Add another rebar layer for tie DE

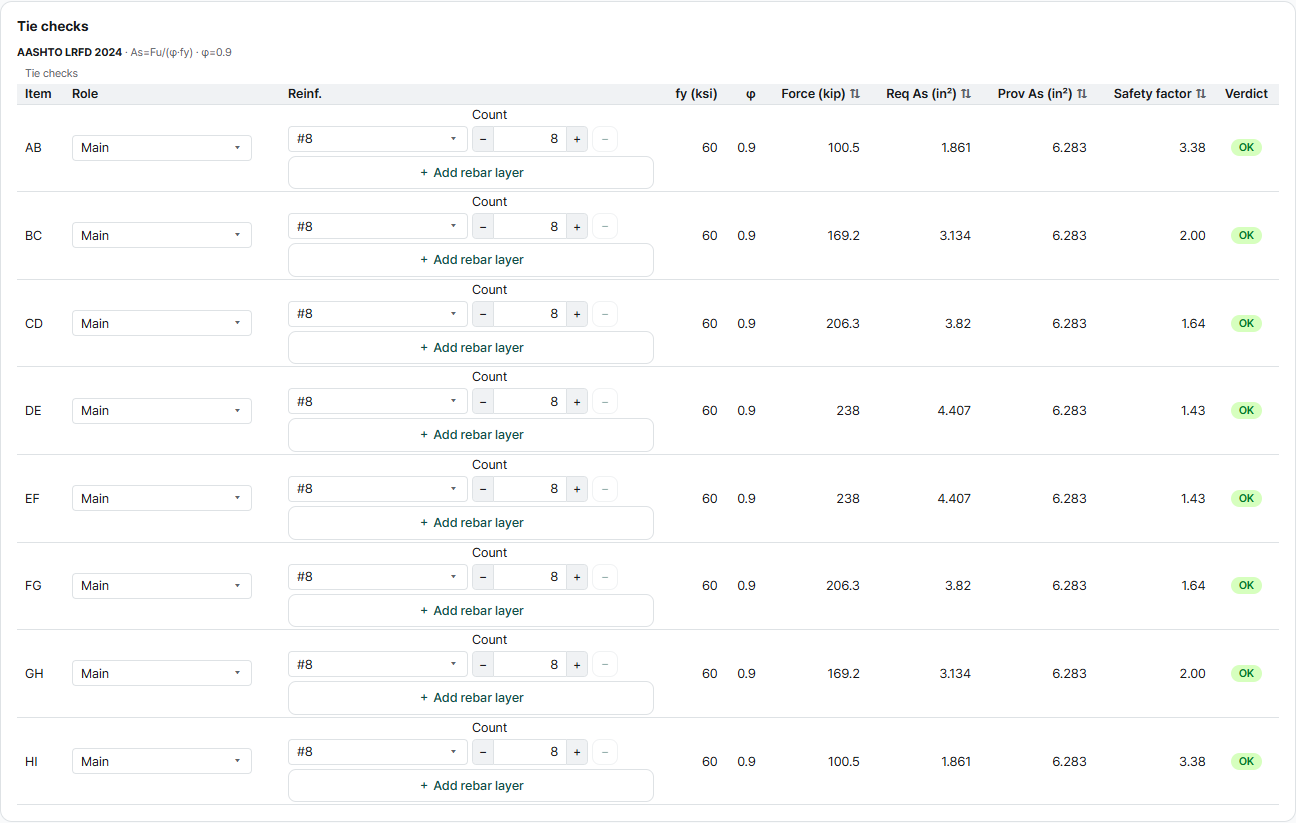click(471, 435)
